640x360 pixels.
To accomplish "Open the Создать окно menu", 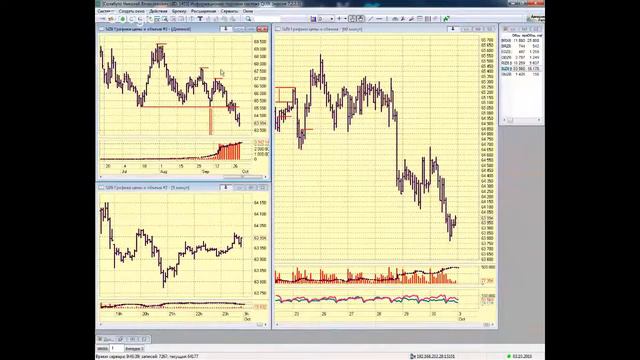I will click(131, 11).
